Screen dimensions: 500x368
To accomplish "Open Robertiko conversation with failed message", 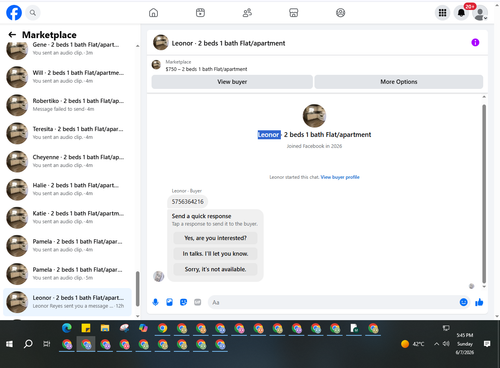I will [x=67, y=105].
